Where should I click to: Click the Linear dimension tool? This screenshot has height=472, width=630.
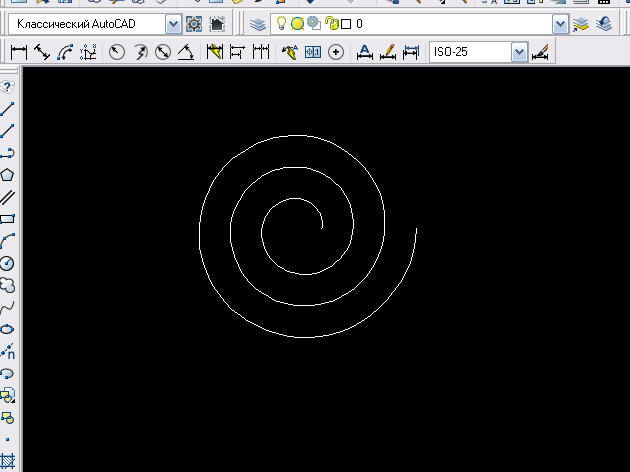[17, 52]
